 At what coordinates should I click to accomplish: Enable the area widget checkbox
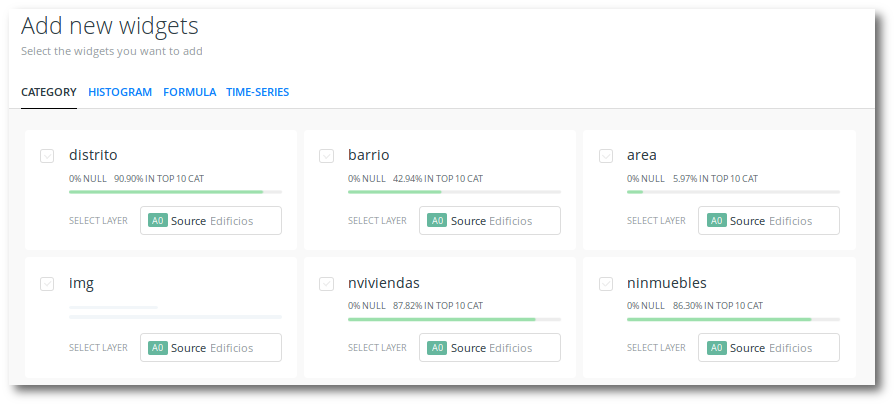coord(605,156)
